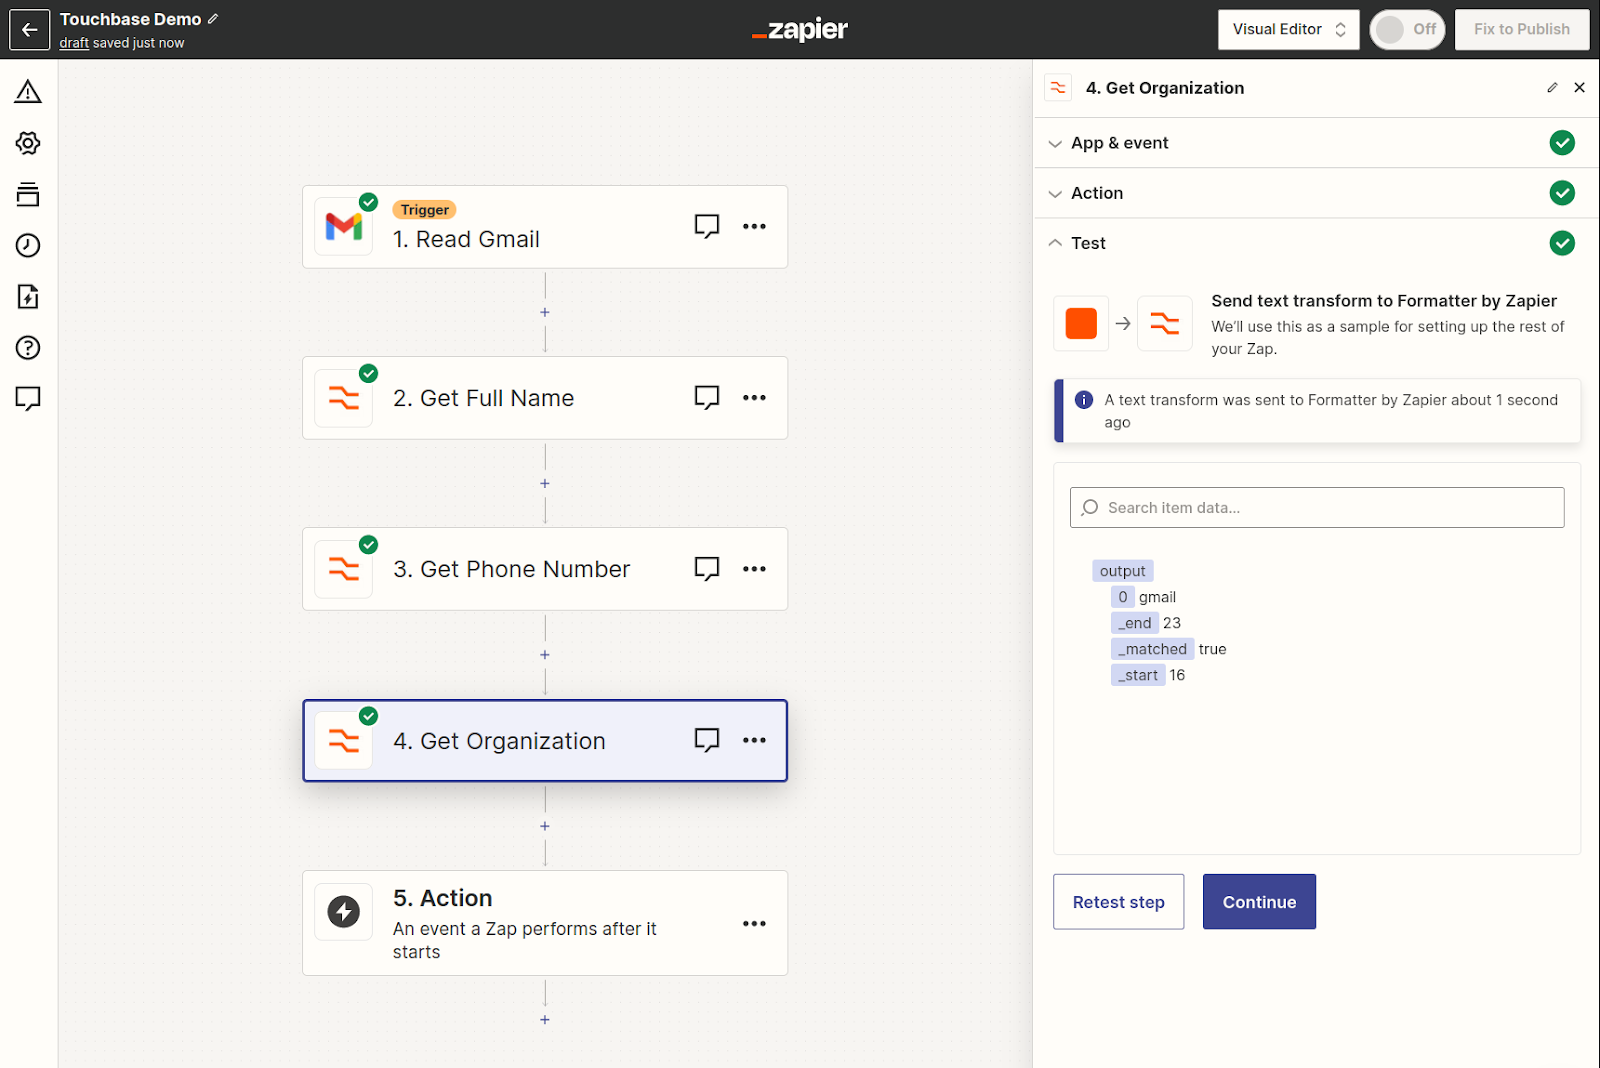
Task: Close the Get Organization side panel
Action: (1580, 88)
